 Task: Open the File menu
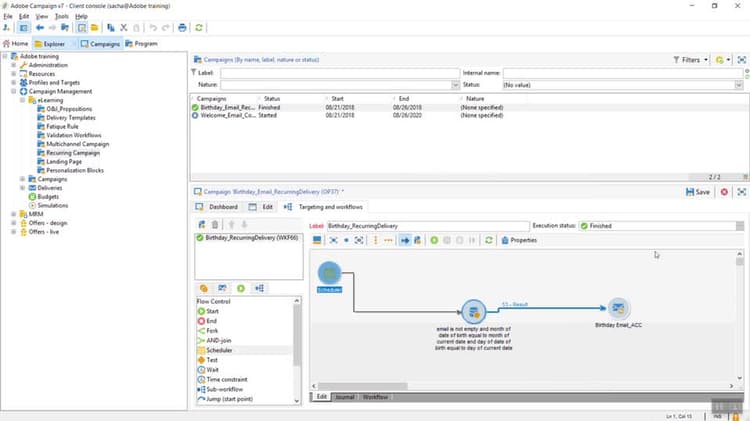point(8,16)
